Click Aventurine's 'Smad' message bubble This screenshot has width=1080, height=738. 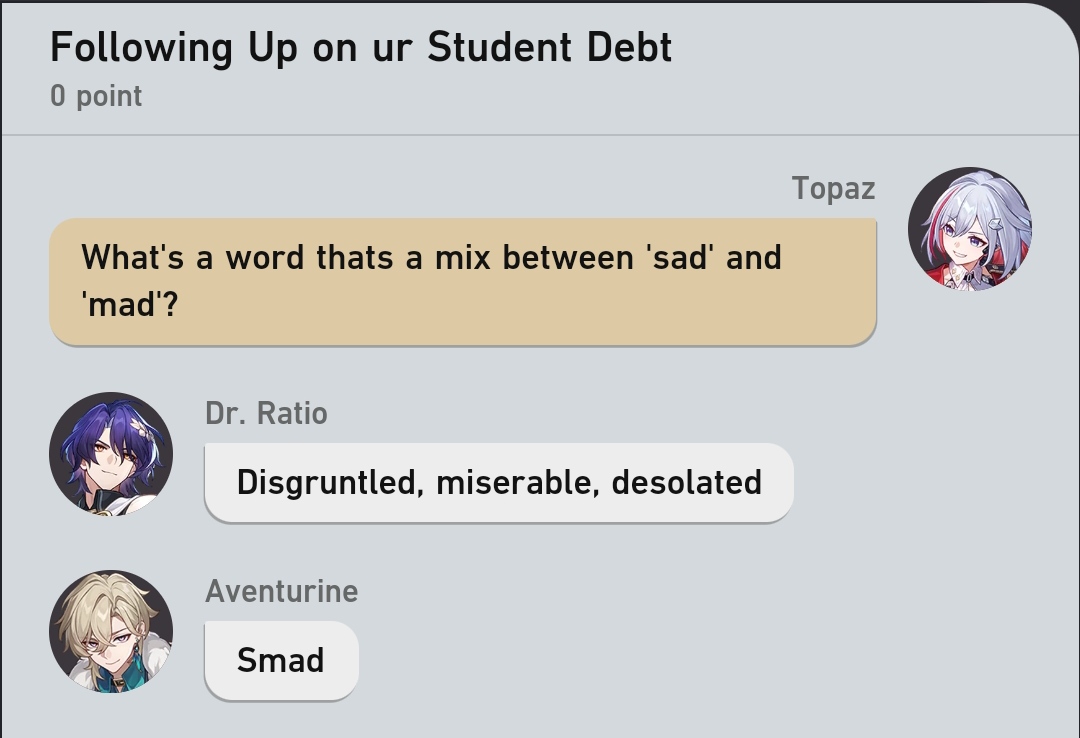[x=281, y=660]
